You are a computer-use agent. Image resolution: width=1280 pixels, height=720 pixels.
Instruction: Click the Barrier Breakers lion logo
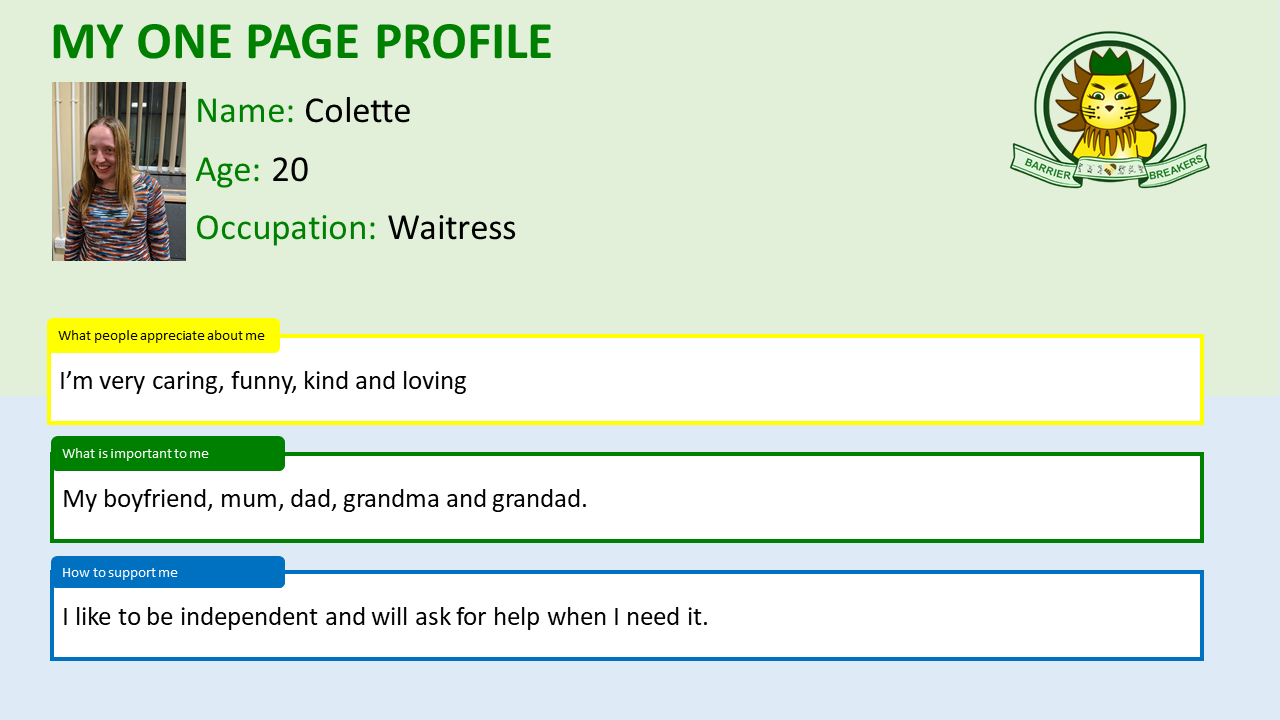tap(1109, 110)
